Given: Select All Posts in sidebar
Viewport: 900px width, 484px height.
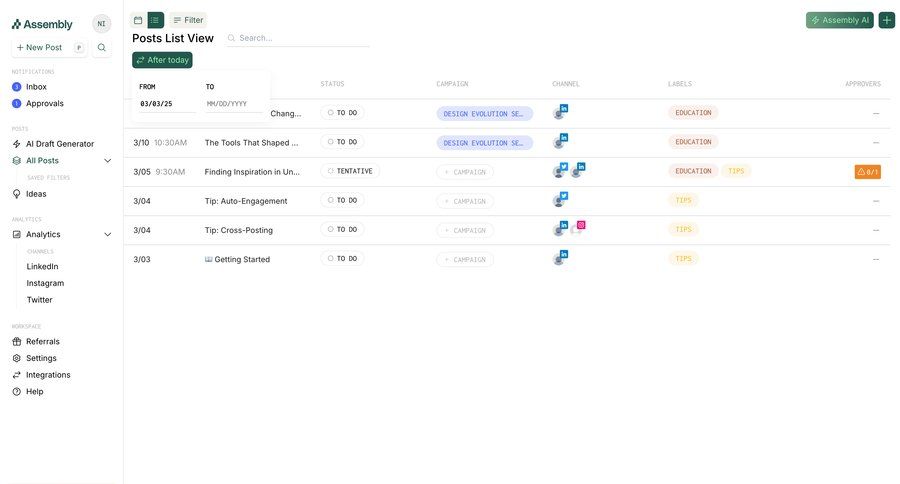Looking at the screenshot, I should (x=42, y=161).
